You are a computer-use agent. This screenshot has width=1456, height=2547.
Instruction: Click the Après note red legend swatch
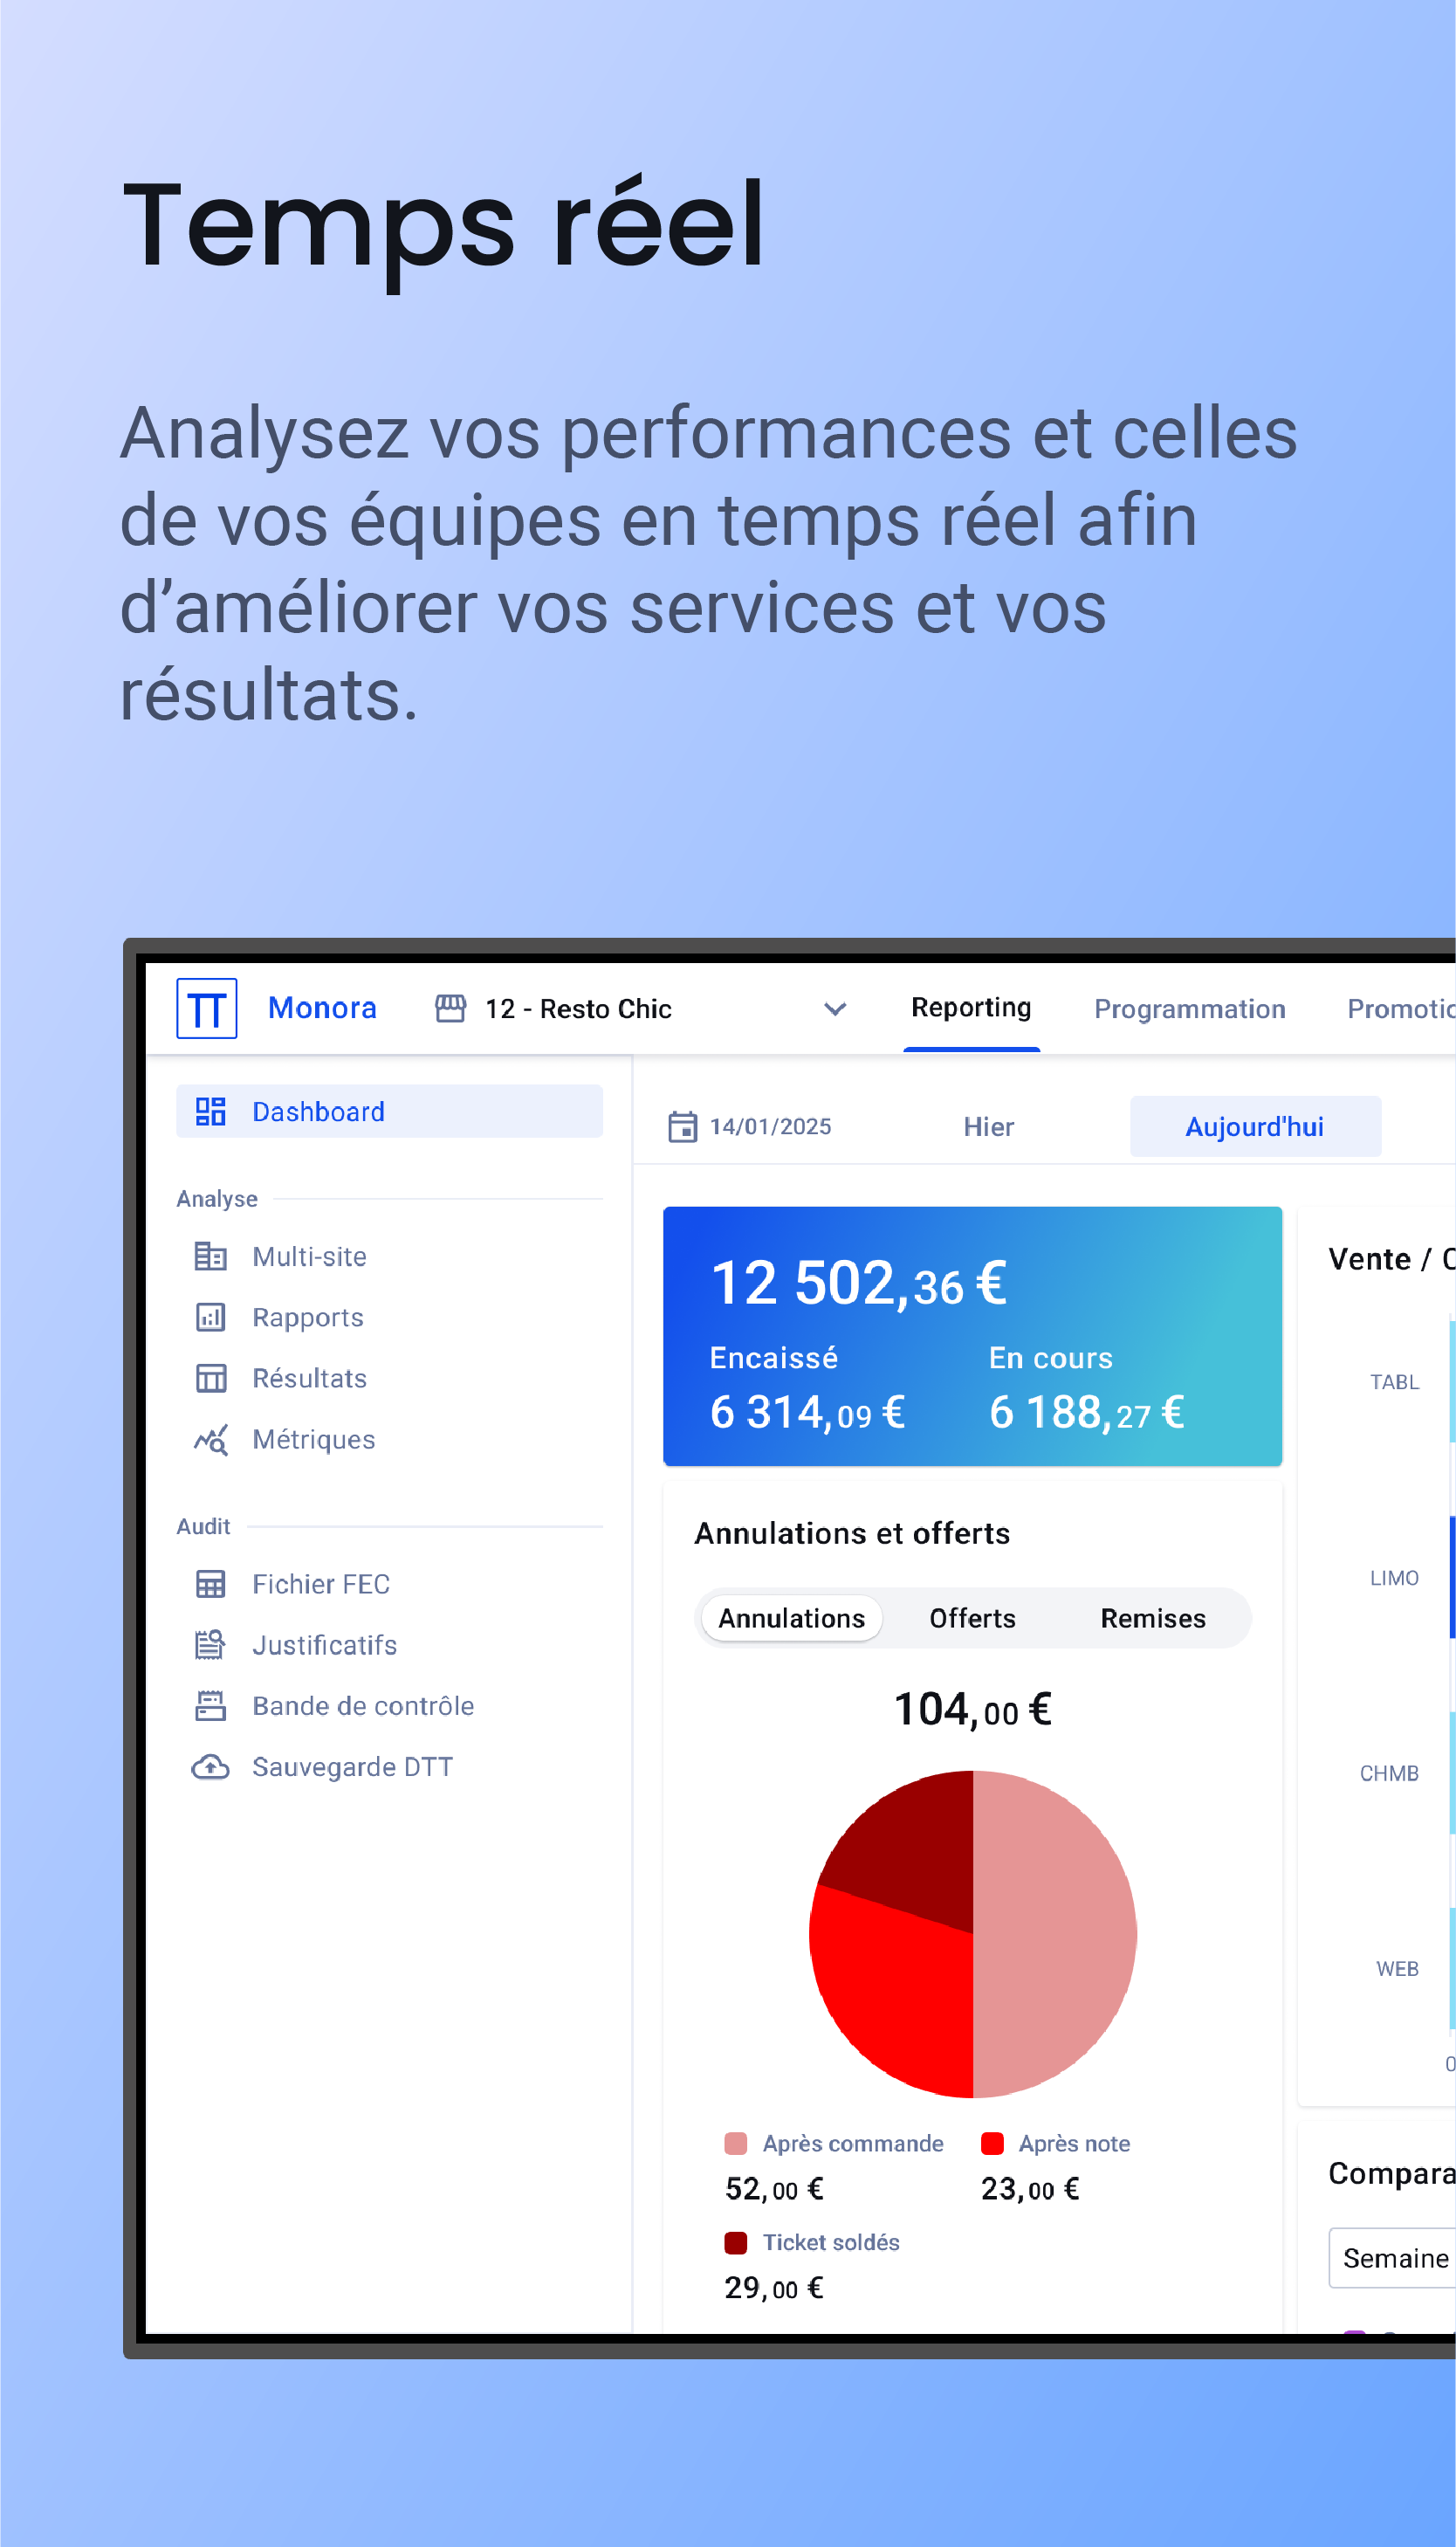(x=992, y=2143)
